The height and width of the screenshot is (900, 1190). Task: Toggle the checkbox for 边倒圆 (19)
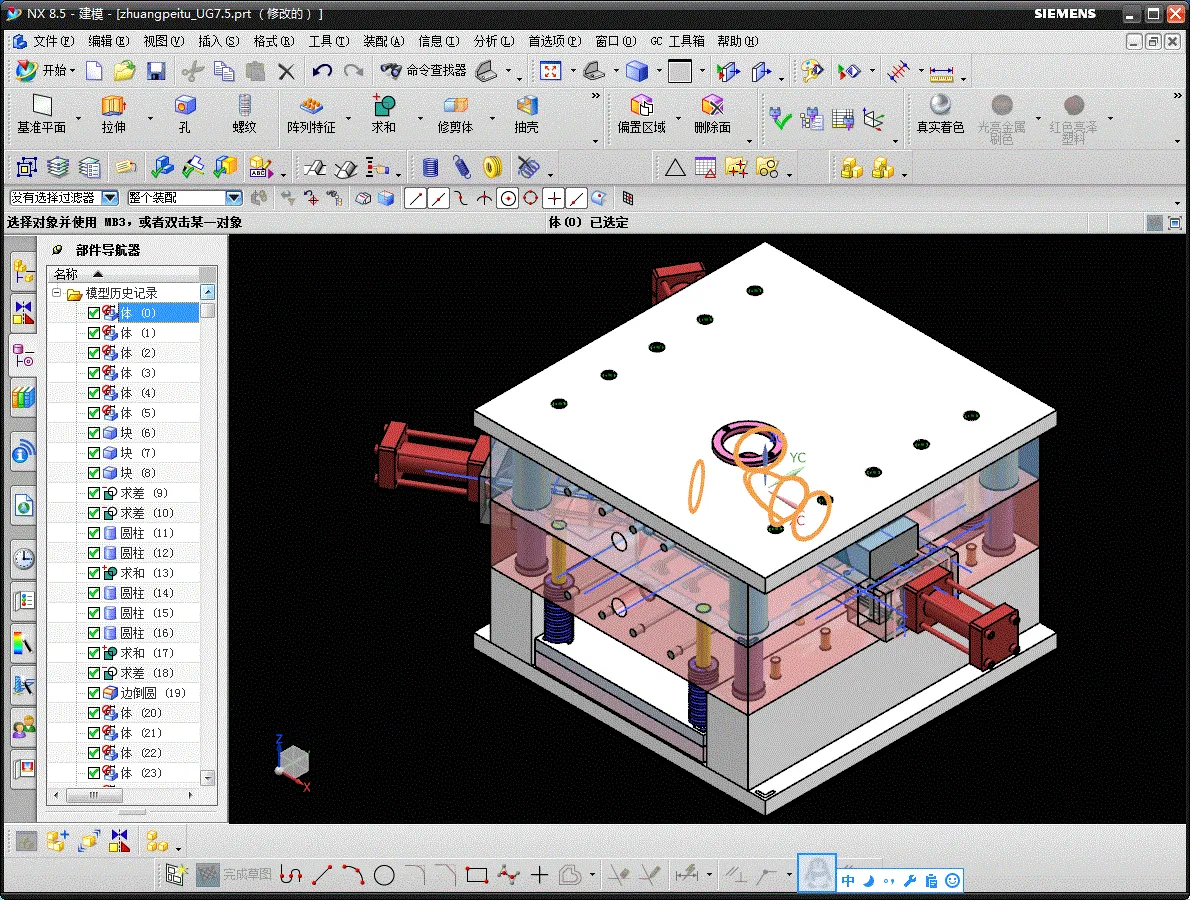pyautogui.click(x=94, y=693)
